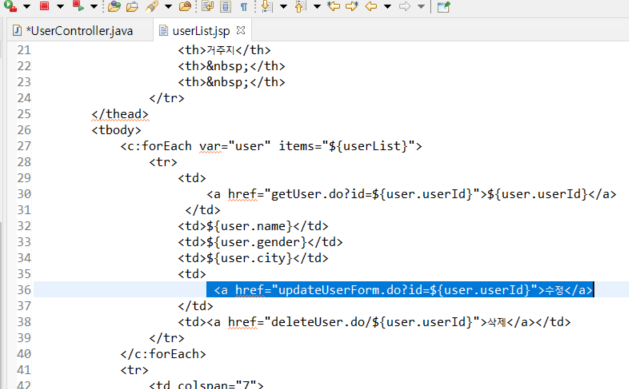This screenshot has width=629, height=389.
Task: Click ${user.name} text on line 32
Action: click(250, 226)
